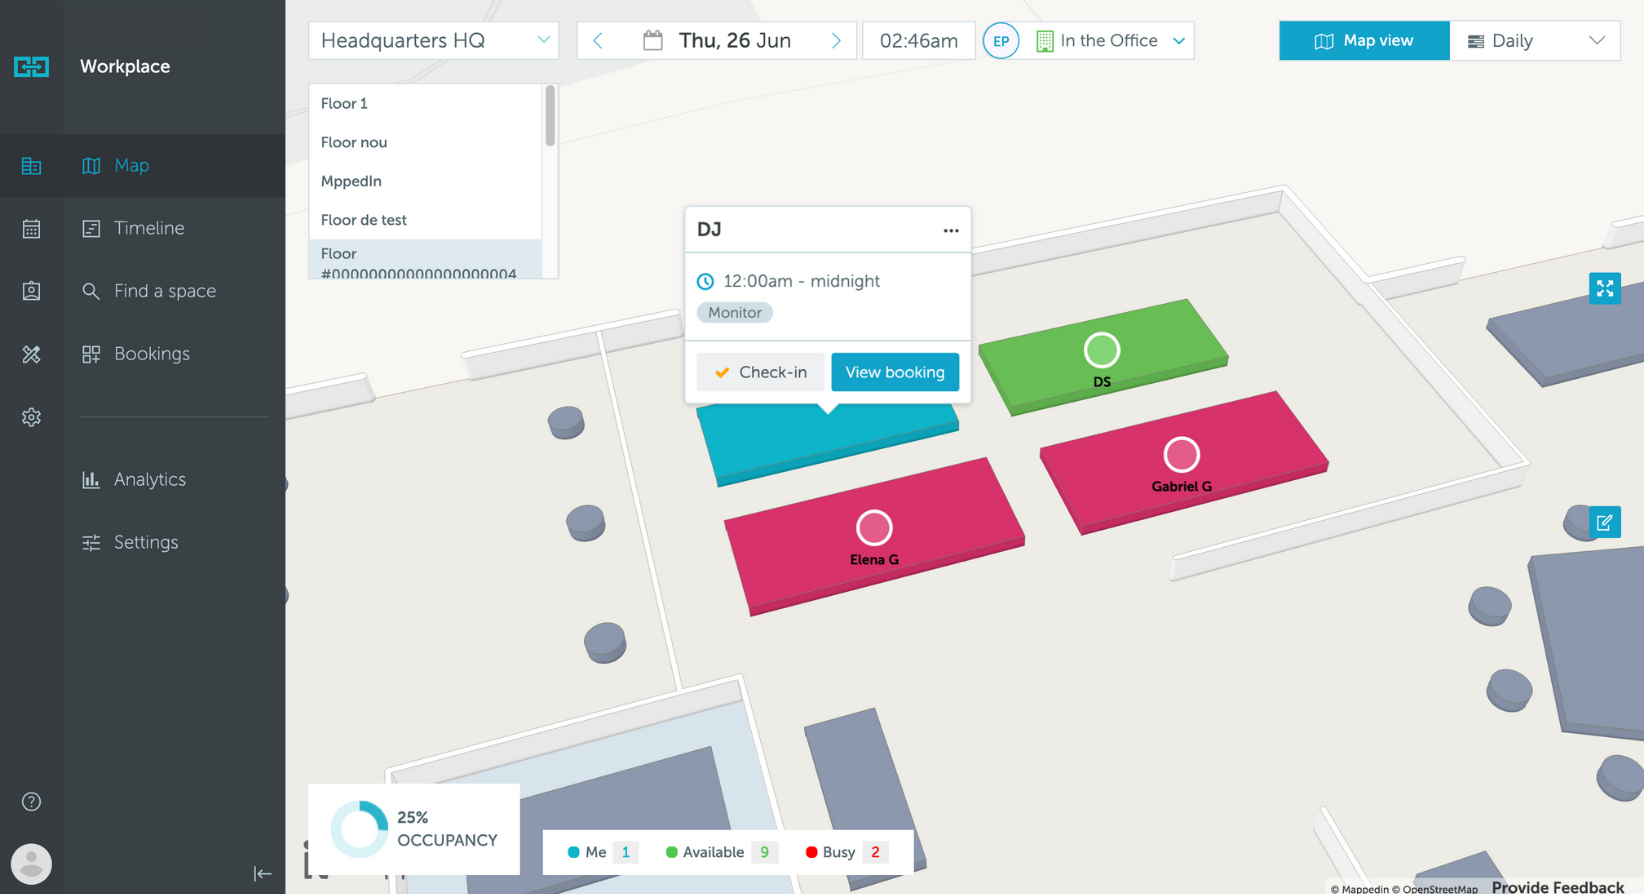Screen dimensions: 1644x894
Task: Click the calendar icon in left rail
Action: click(x=31, y=229)
